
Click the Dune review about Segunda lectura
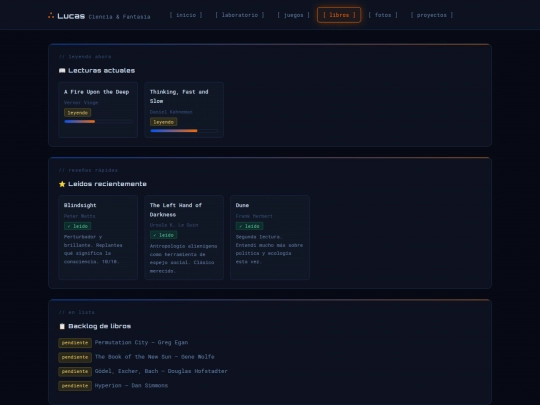point(269,249)
